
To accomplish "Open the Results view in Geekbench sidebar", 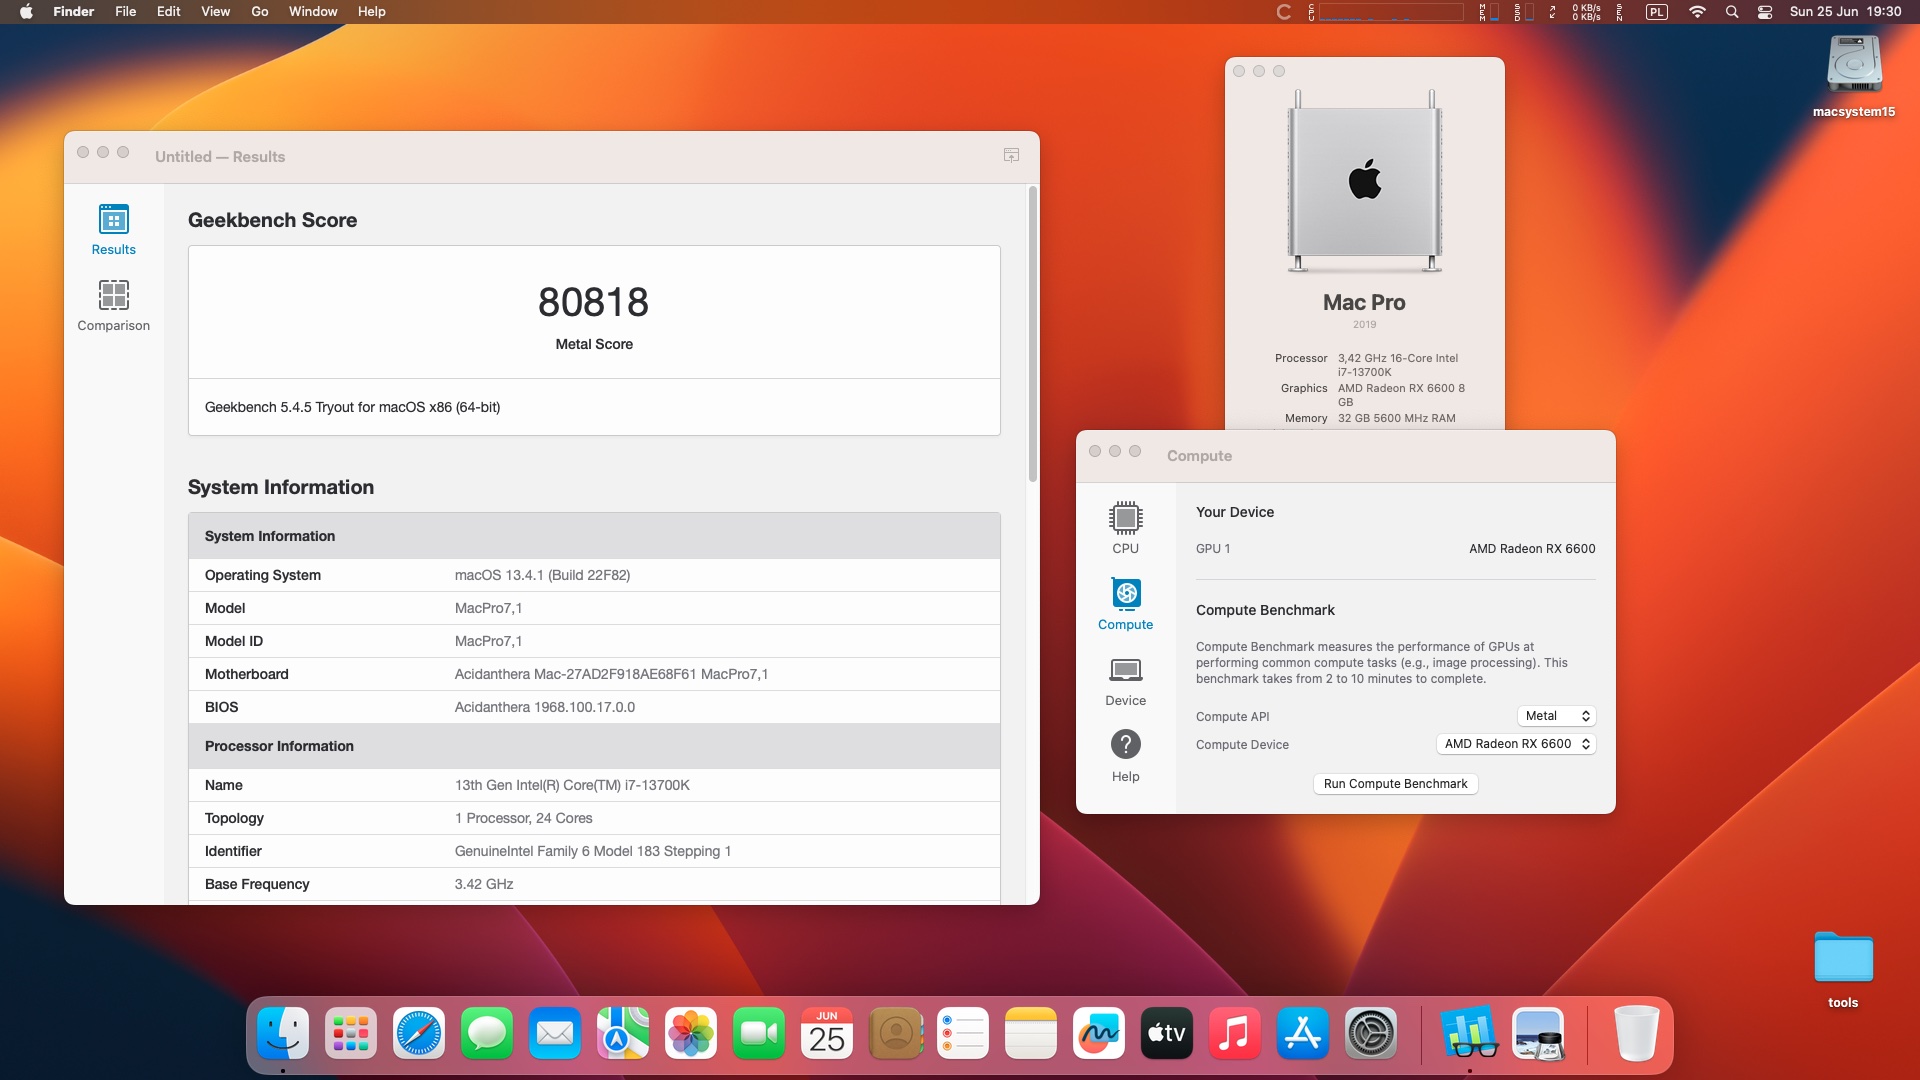I will [x=113, y=229].
